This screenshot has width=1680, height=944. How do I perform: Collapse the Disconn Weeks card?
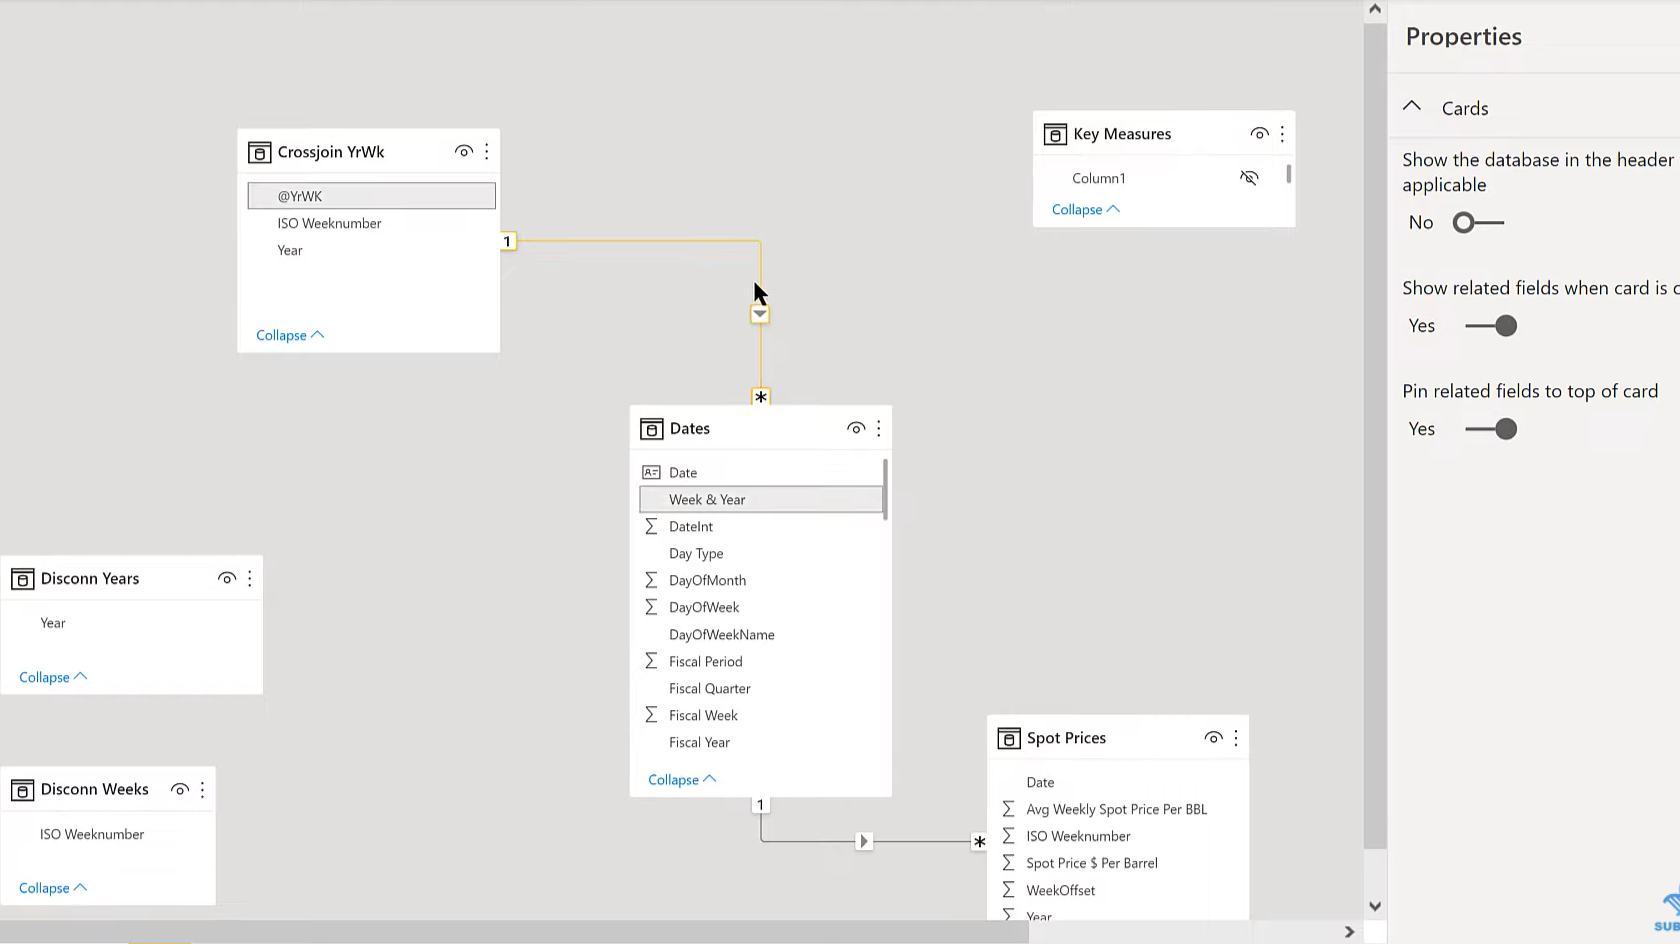pyautogui.click(x=53, y=888)
